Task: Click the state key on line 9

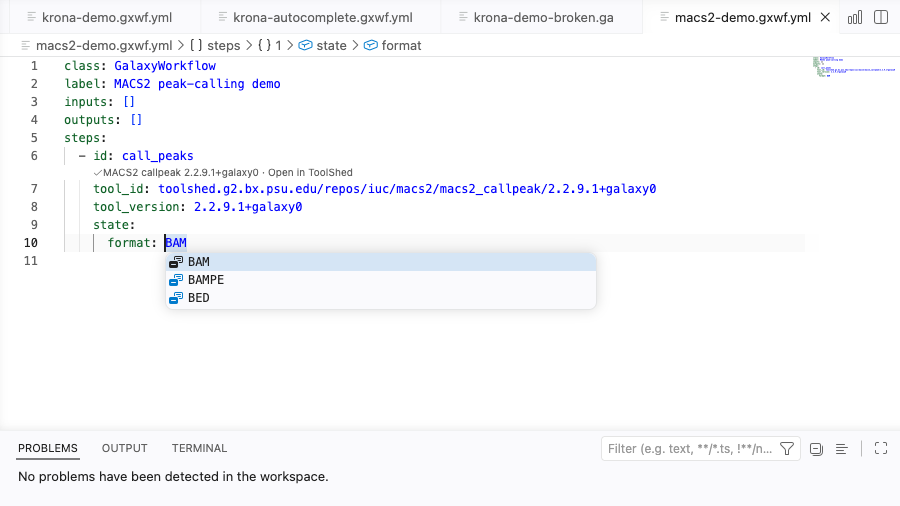Action: (x=111, y=225)
